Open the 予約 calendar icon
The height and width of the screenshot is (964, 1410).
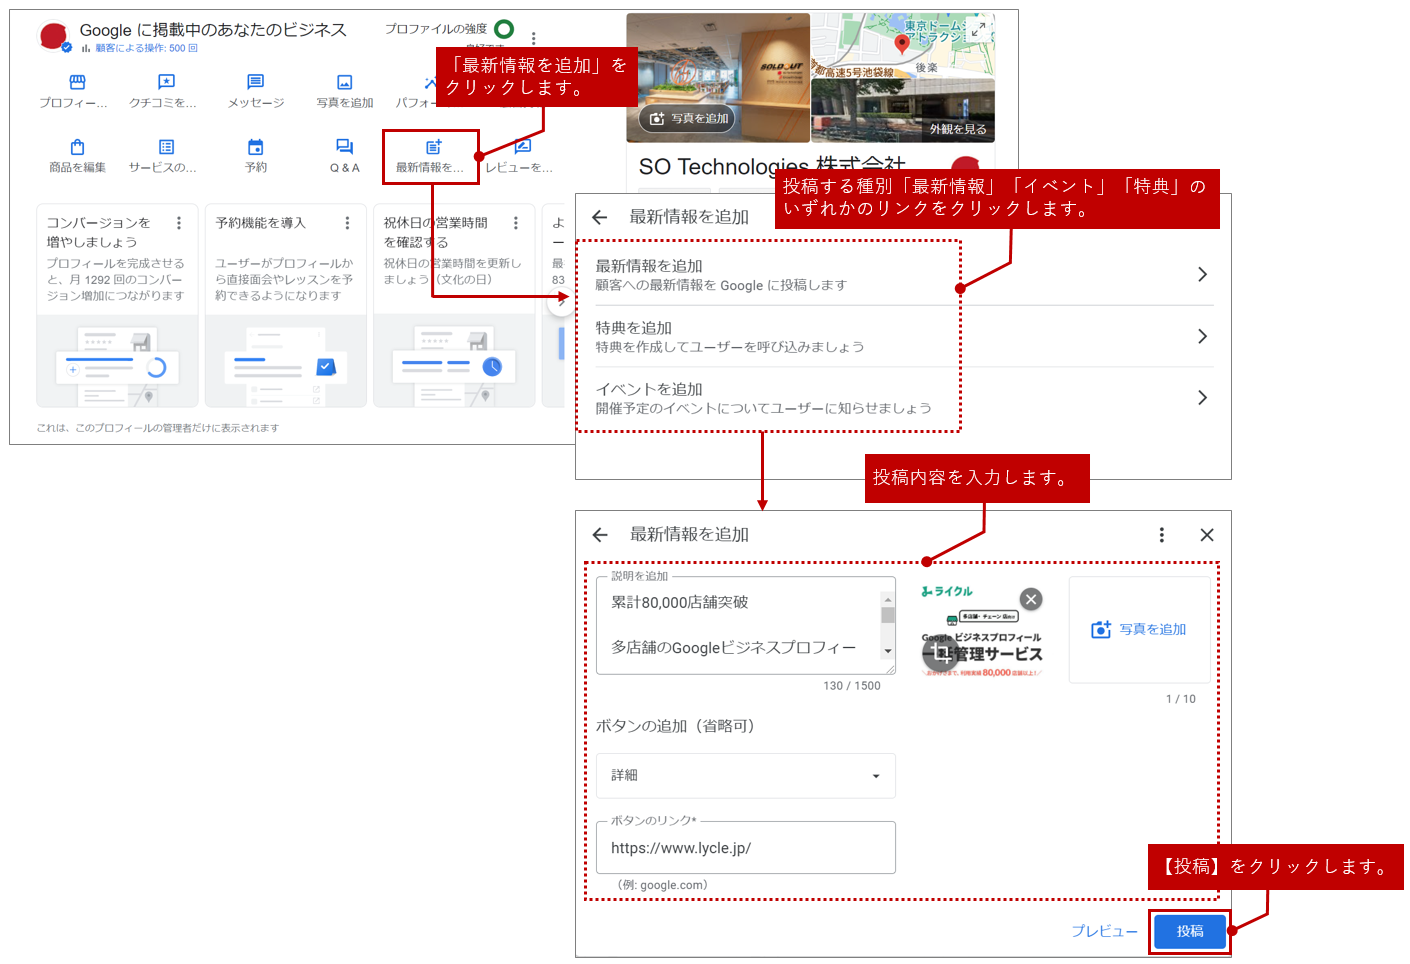[x=255, y=148]
